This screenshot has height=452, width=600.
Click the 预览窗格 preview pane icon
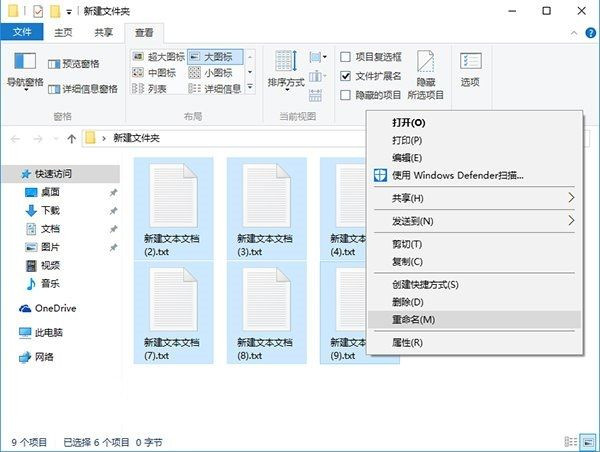click(53, 63)
